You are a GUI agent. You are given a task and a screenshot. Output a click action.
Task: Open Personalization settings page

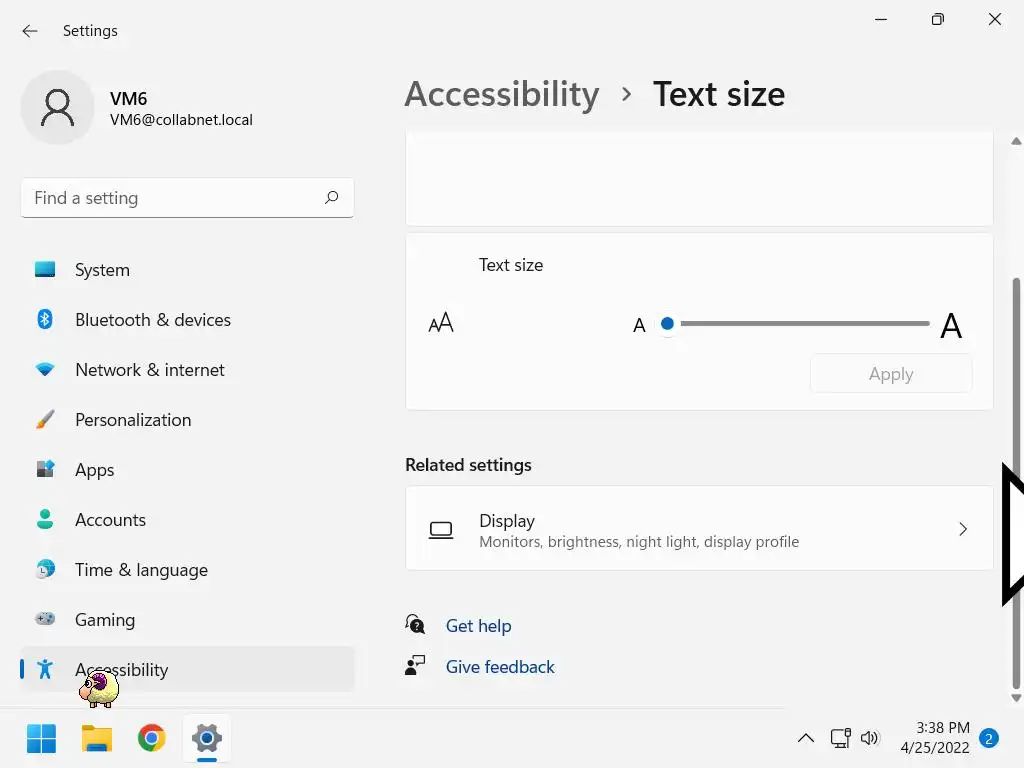(x=132, y=420)
